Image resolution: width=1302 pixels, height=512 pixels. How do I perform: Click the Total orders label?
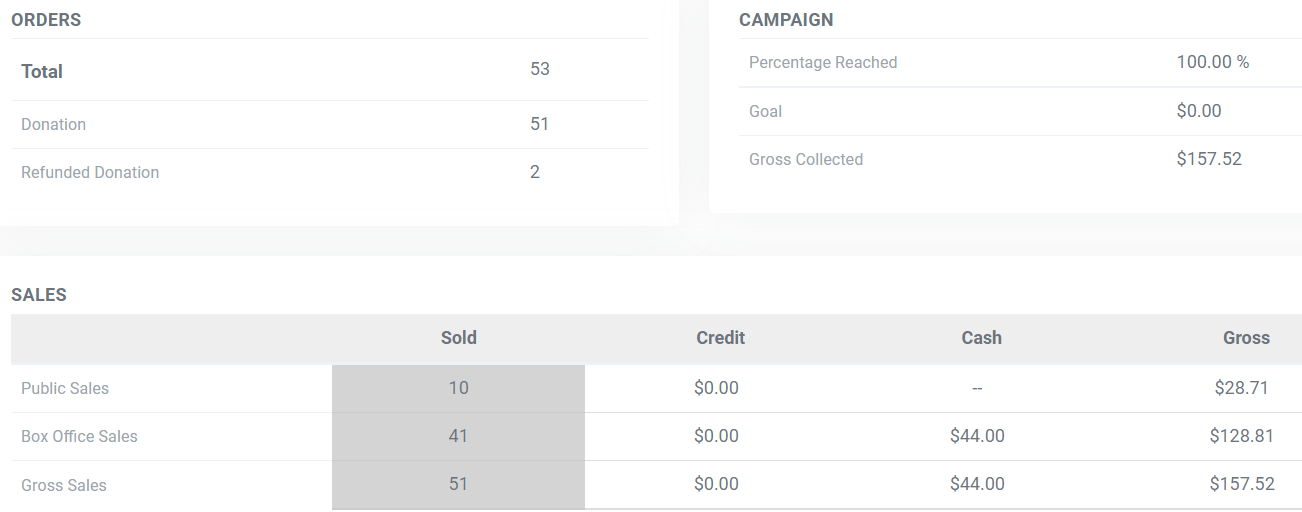coord(42,71)
